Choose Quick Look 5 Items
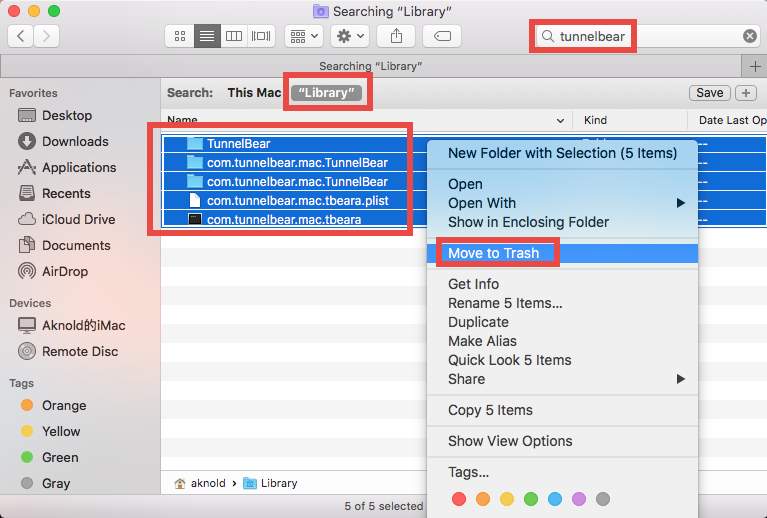The height and width of the screenshot is (518, 767). coord(562,360)
